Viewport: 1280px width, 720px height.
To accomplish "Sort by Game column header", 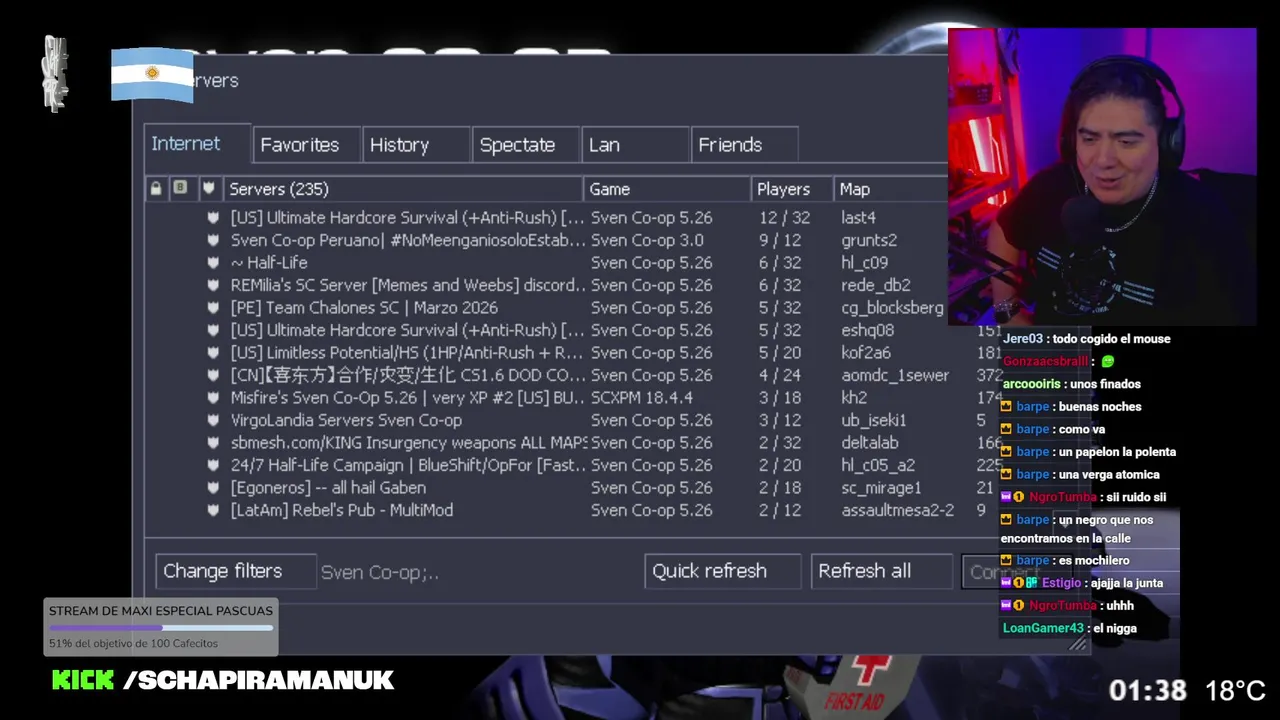I will pos(667,189).
